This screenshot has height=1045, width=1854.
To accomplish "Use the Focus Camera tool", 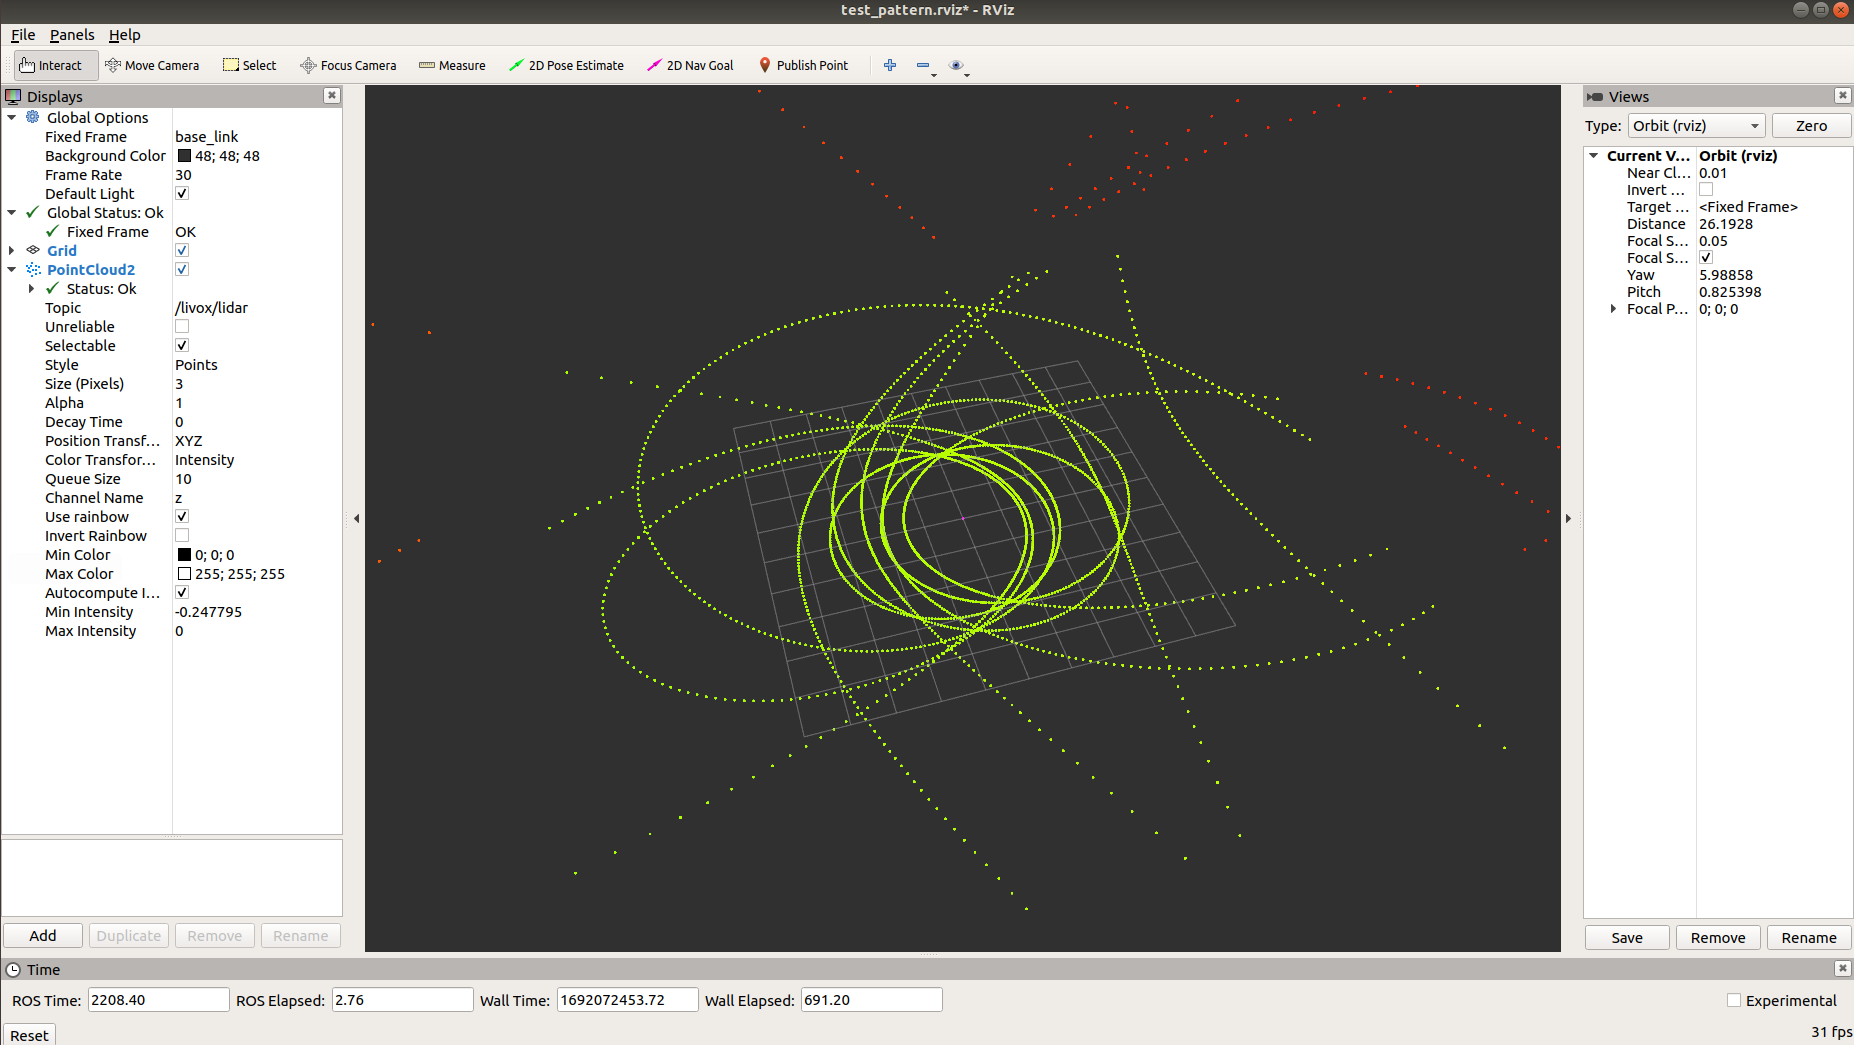I will (x=348, y=65).
